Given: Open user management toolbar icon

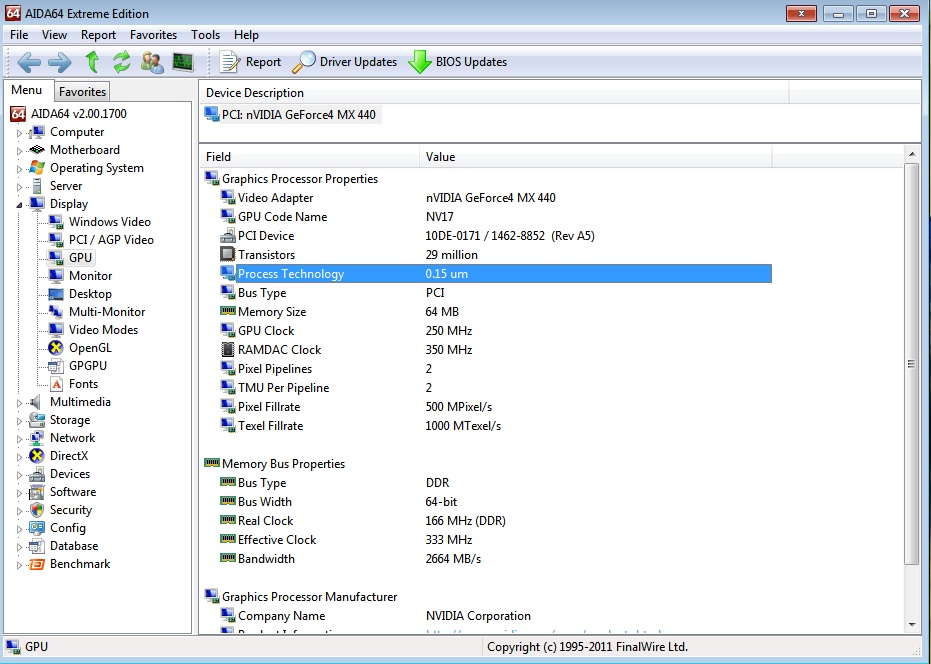Looking at the screenshot, I should (152, 62).
